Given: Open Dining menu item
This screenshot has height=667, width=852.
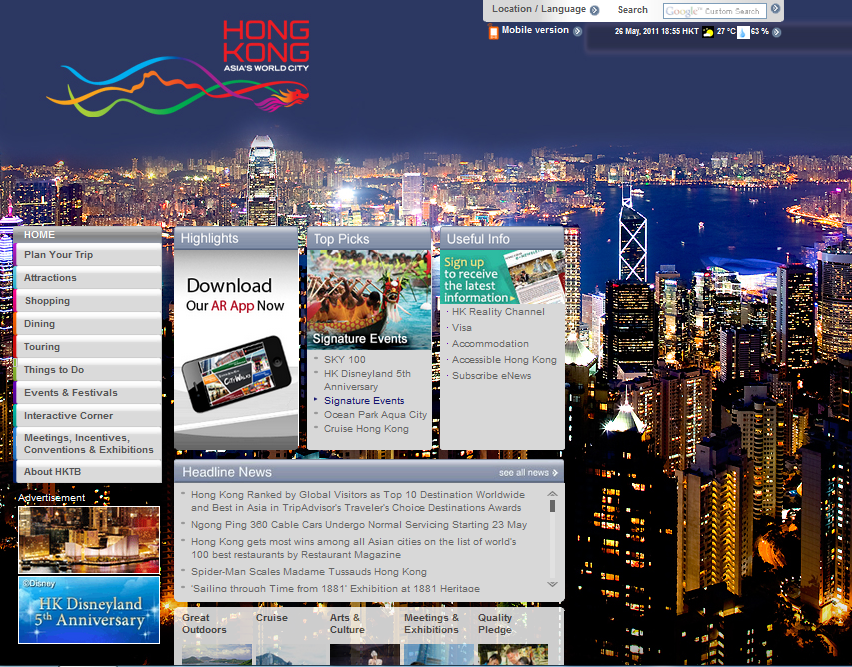Looking at the screenshot, I should [x=87, y=324].
